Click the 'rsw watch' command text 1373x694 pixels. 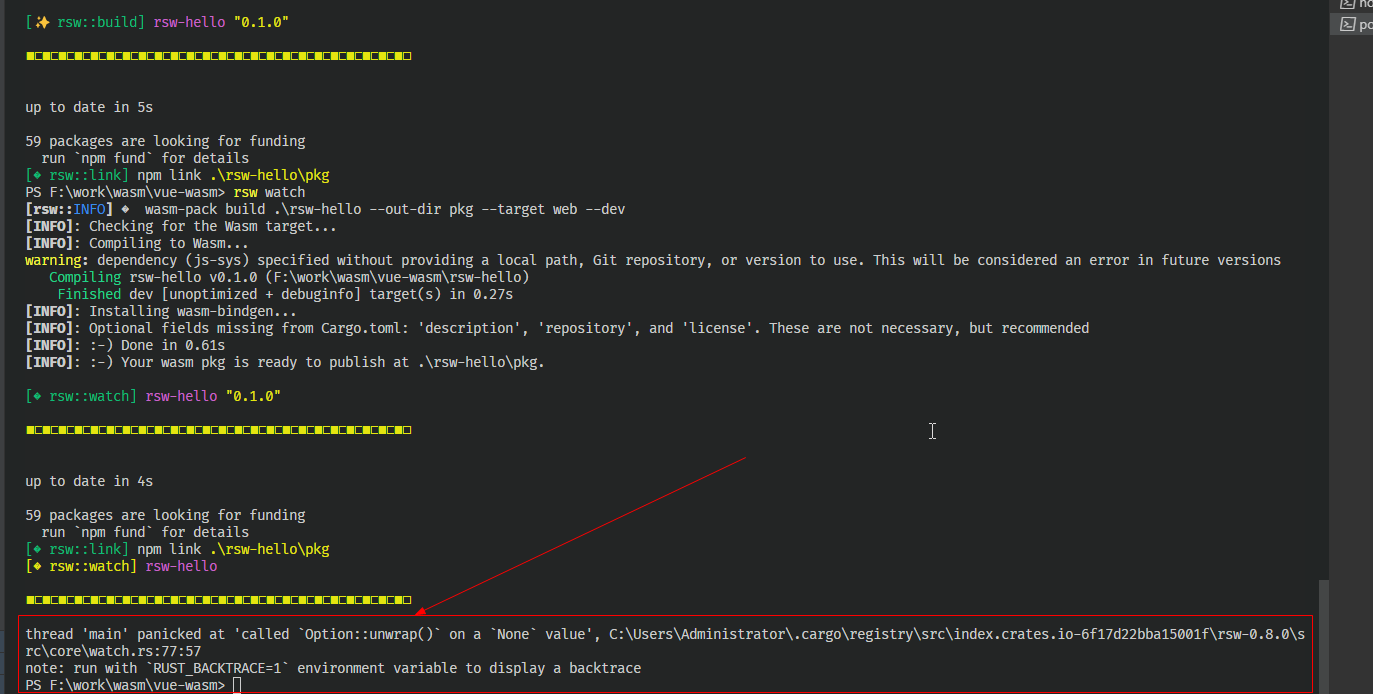point(270,192)
